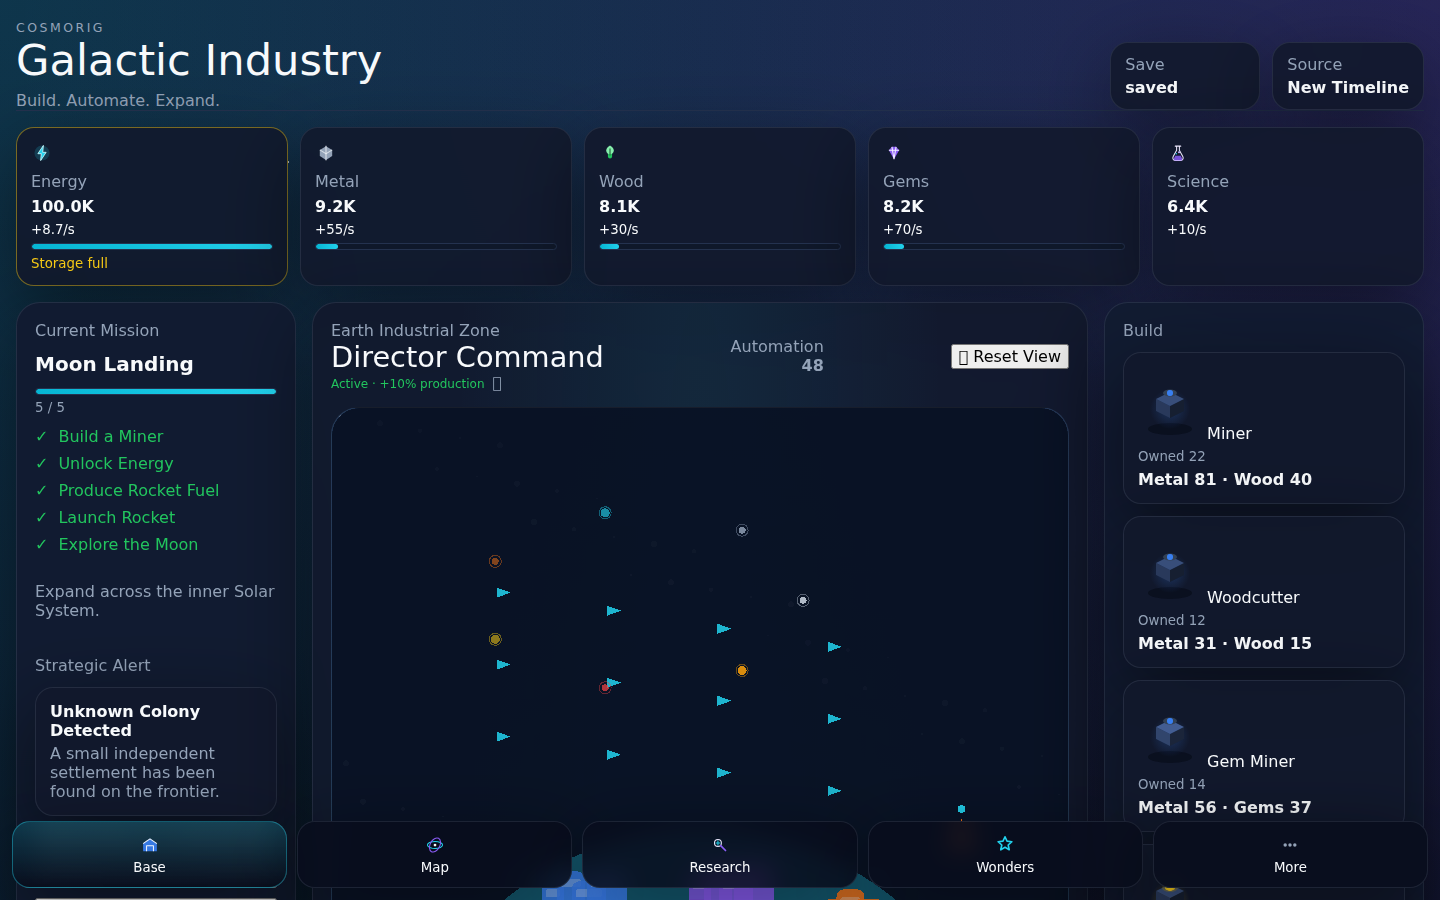Image resolution: width=1440 pixels, height=900 pixels.
Task: Click the Science flask icon
Action: [x=1178, y=153]
